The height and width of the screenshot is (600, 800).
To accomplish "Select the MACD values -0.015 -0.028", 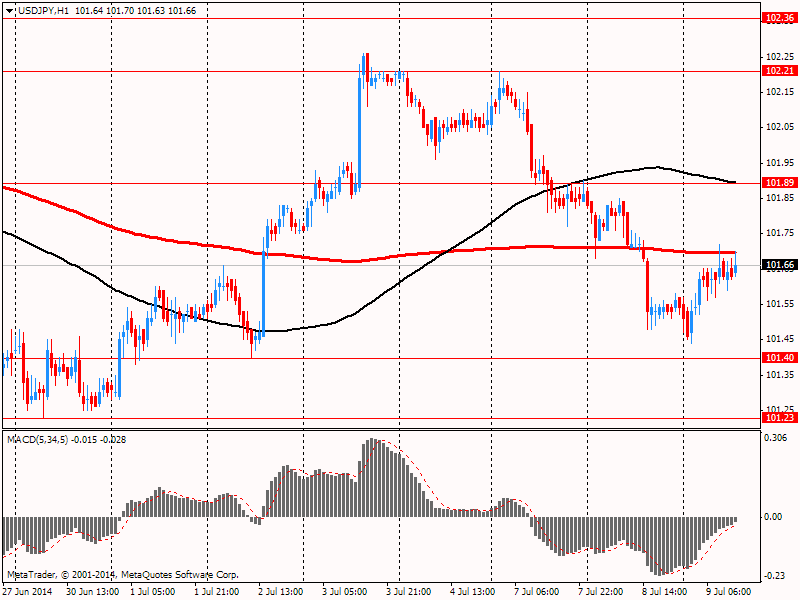I will click(x=98, y=439).
